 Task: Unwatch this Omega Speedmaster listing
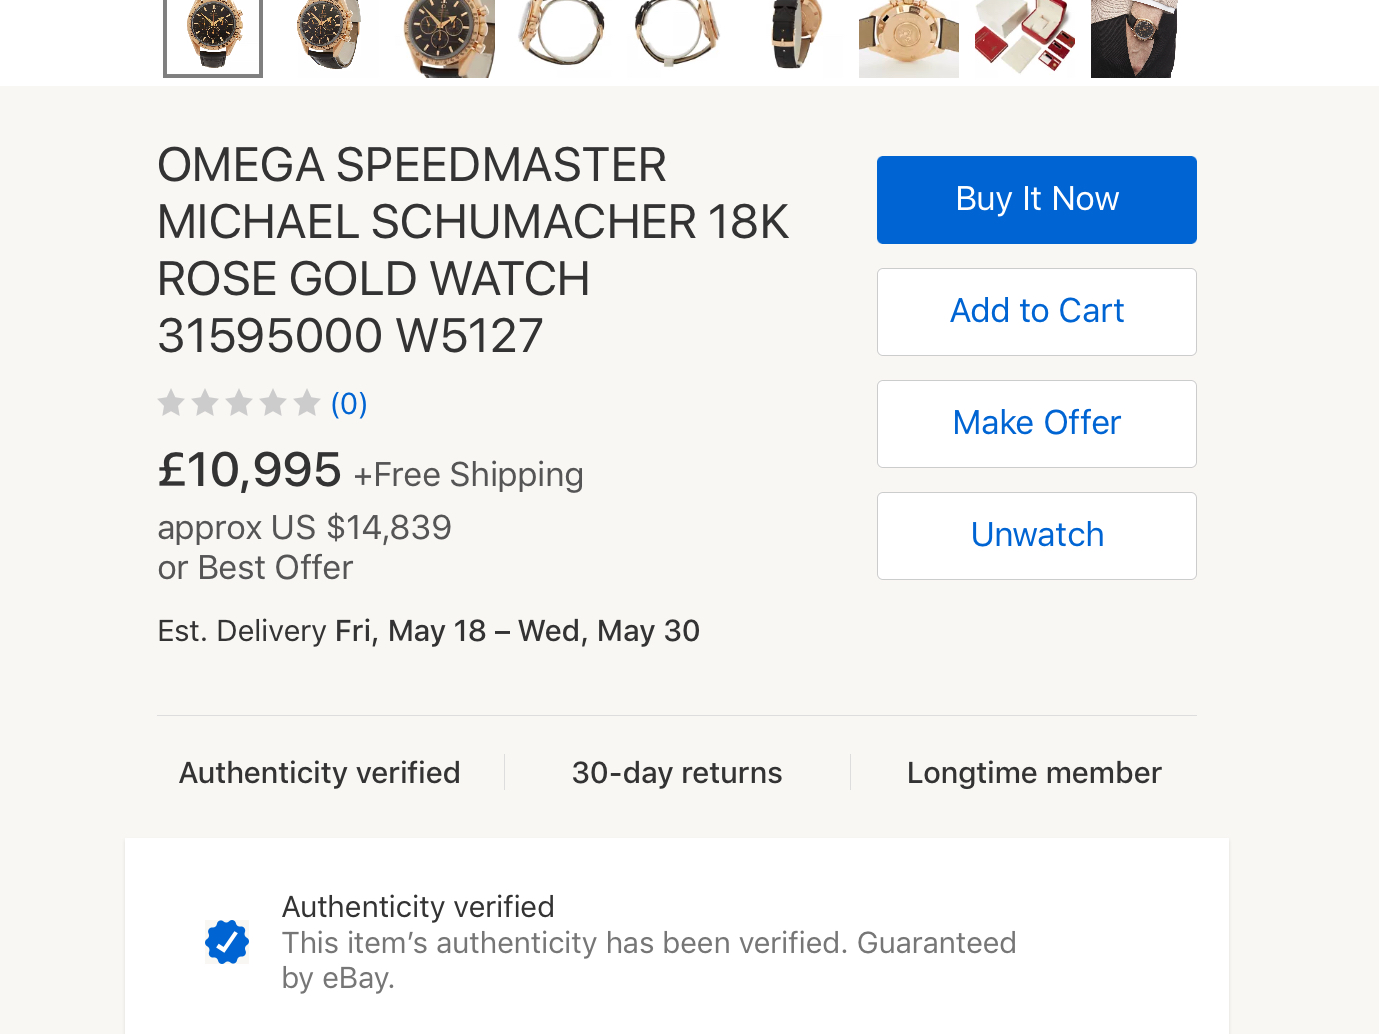pos(1036,536)
